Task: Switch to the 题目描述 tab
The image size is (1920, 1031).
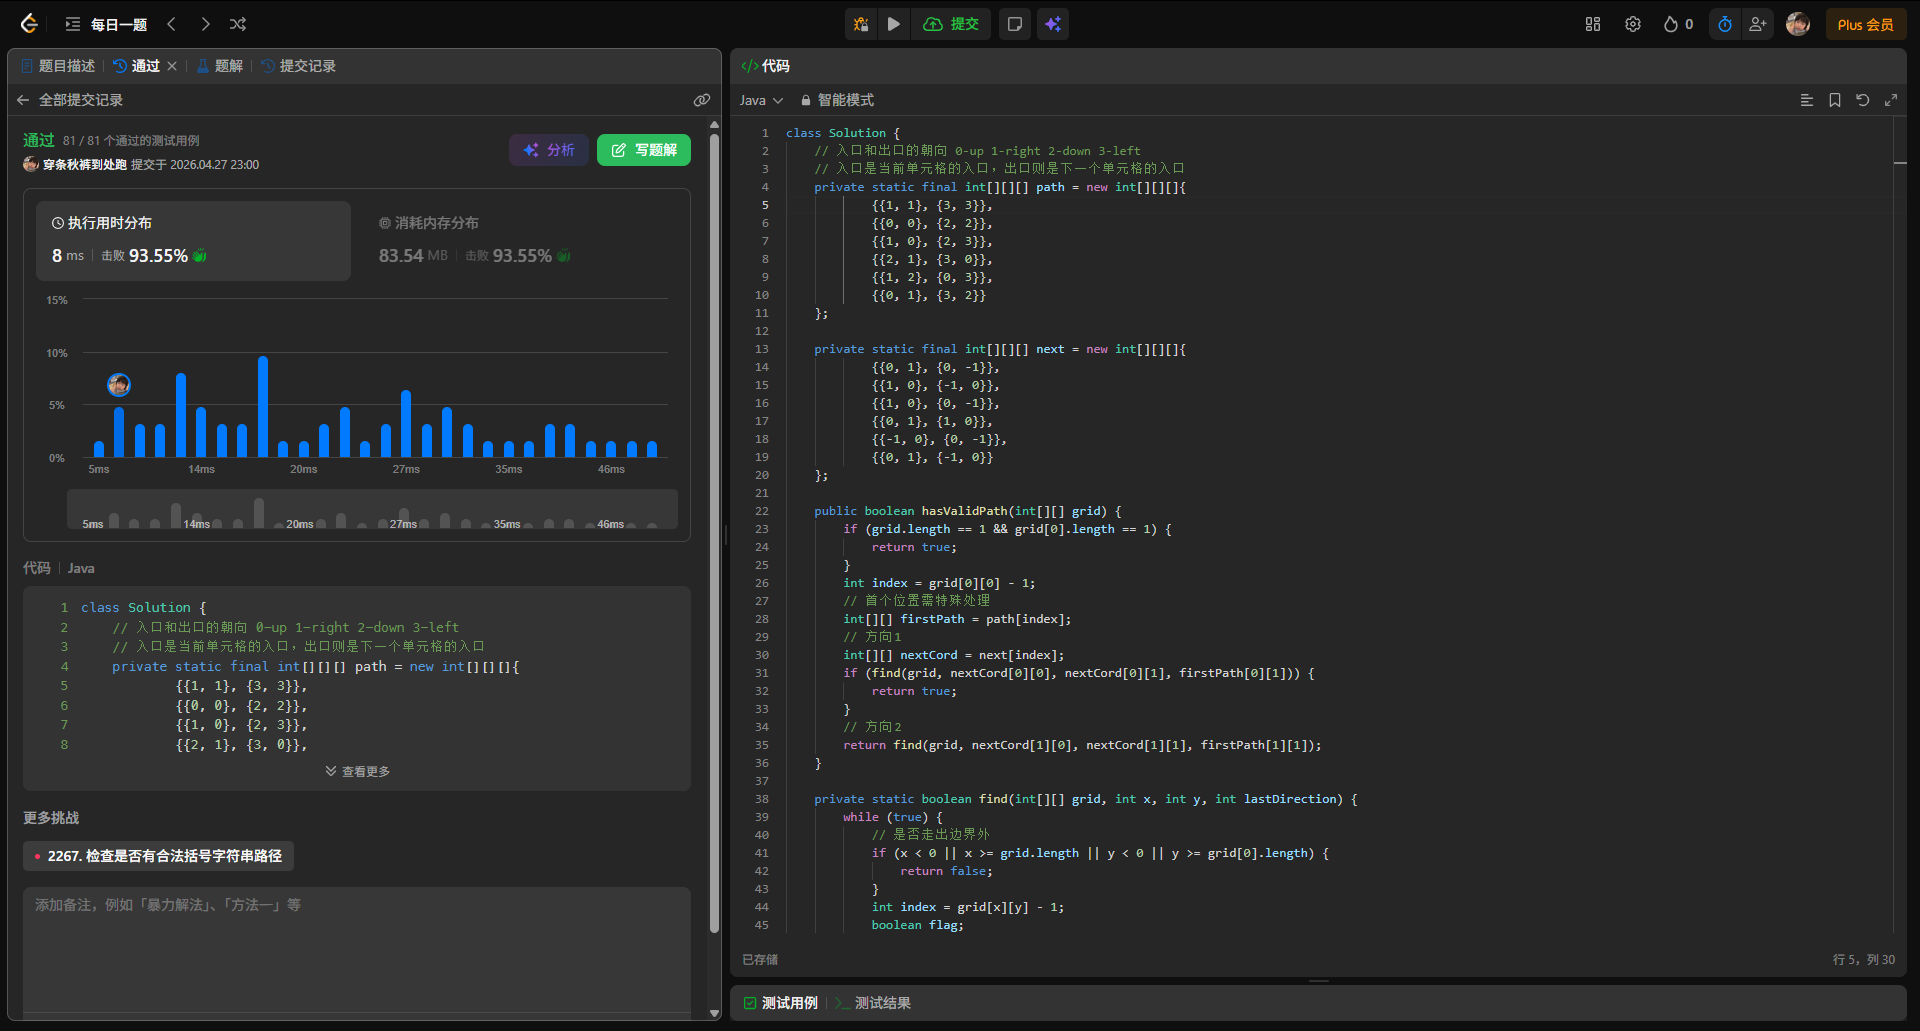Action: pos(58,66)
